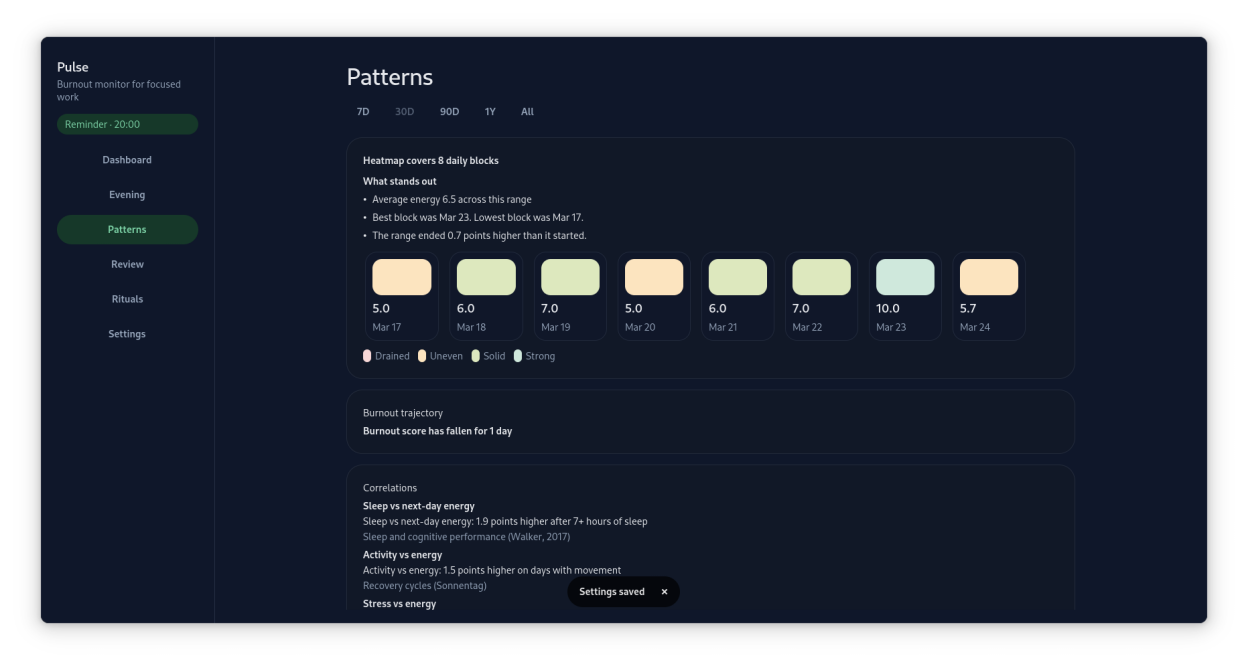Click the 'Burnout trajectory' label
1248x668 pixels.
tap(403, 413)
